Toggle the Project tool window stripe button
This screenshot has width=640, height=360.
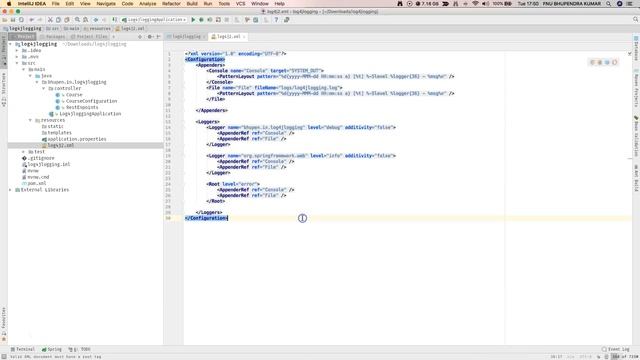[x=4, y=52]
